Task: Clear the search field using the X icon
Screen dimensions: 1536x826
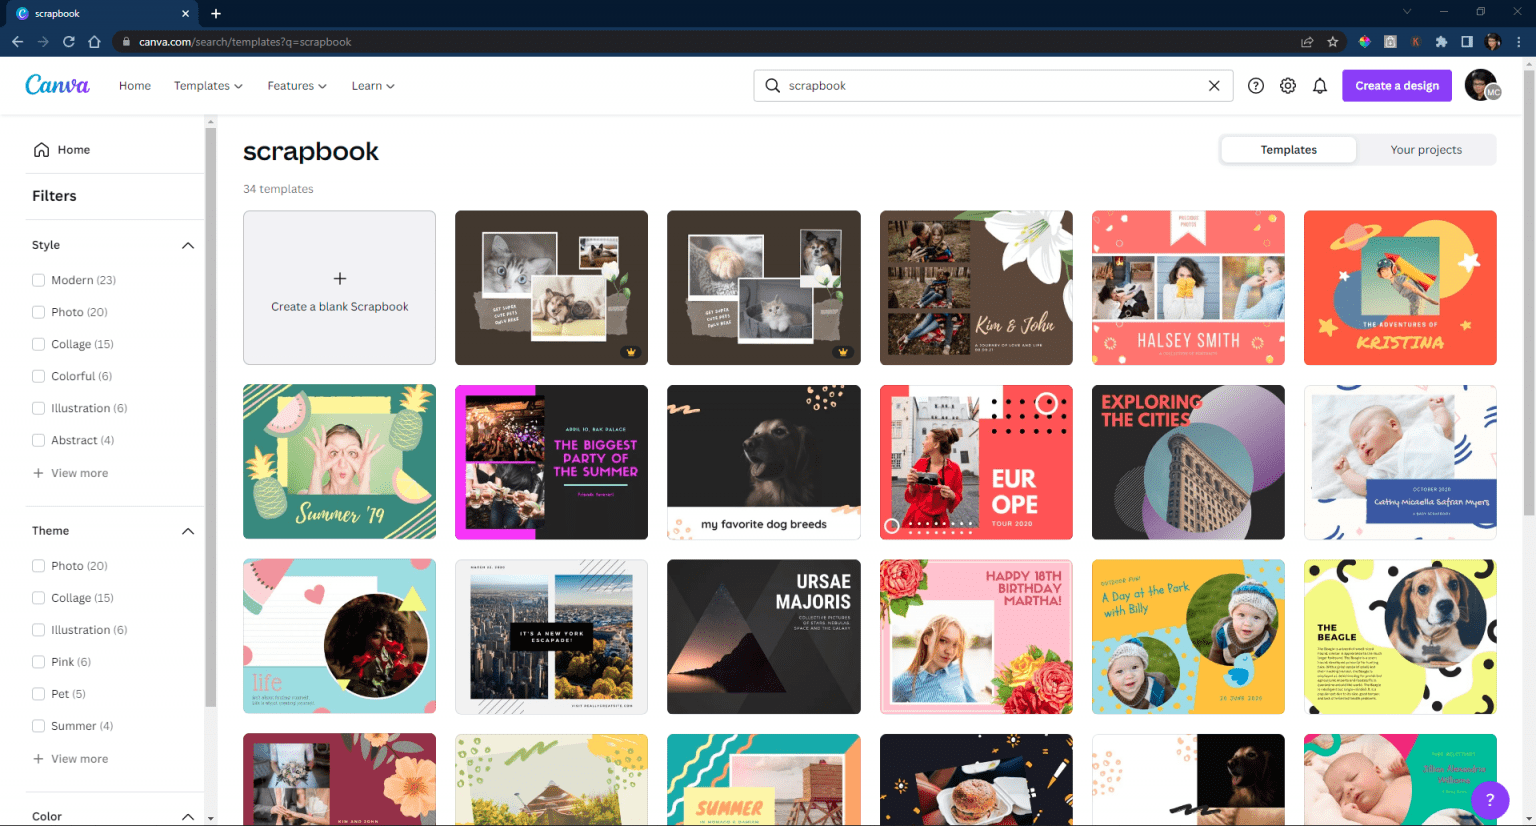Action: (1214, 85)
